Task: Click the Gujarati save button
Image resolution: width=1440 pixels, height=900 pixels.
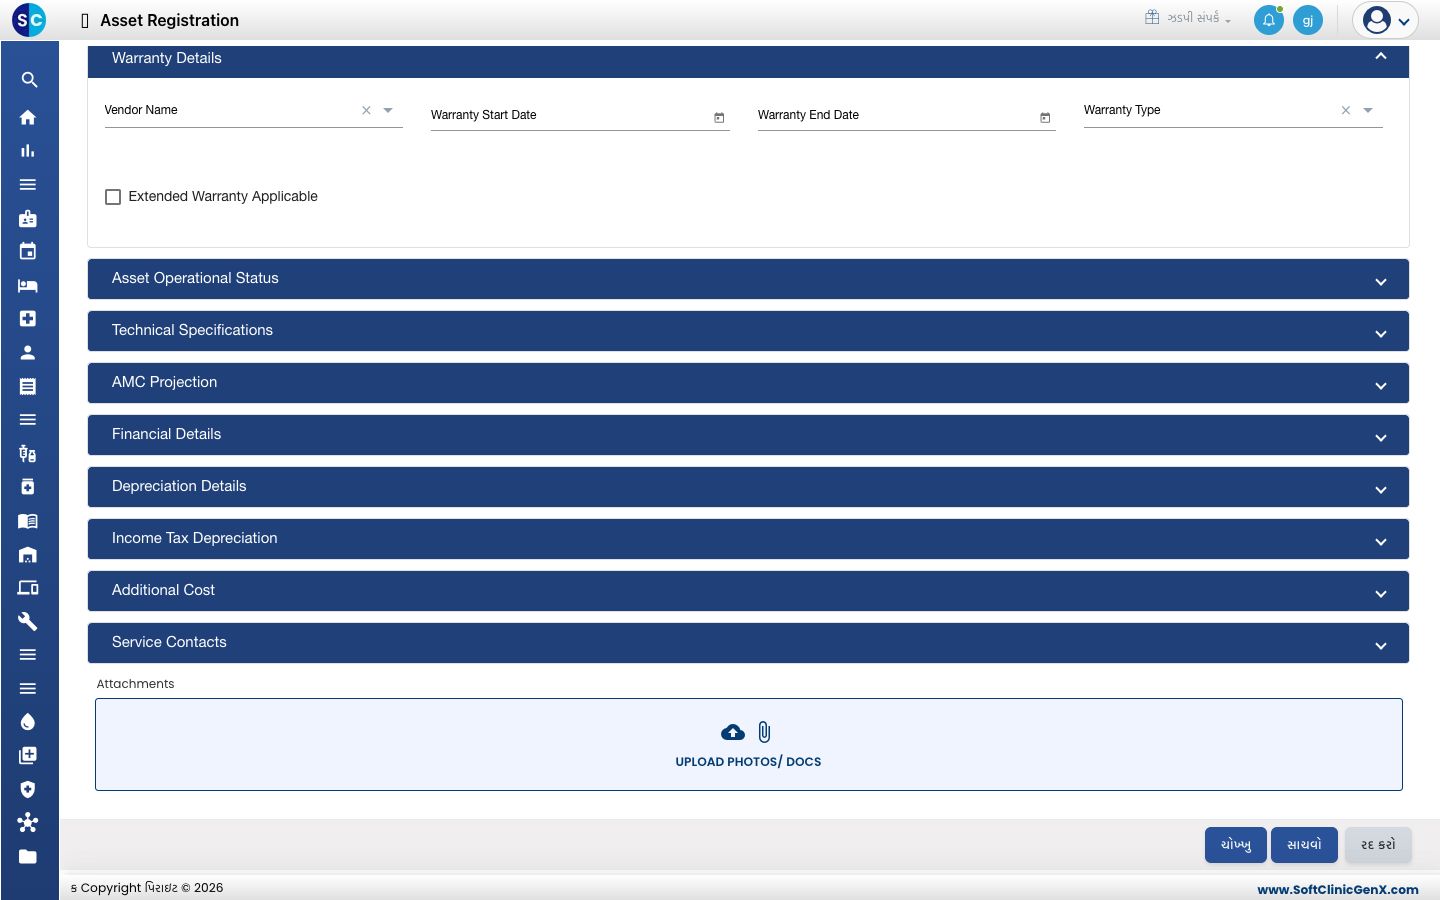Action: [x=1304, y=845]
